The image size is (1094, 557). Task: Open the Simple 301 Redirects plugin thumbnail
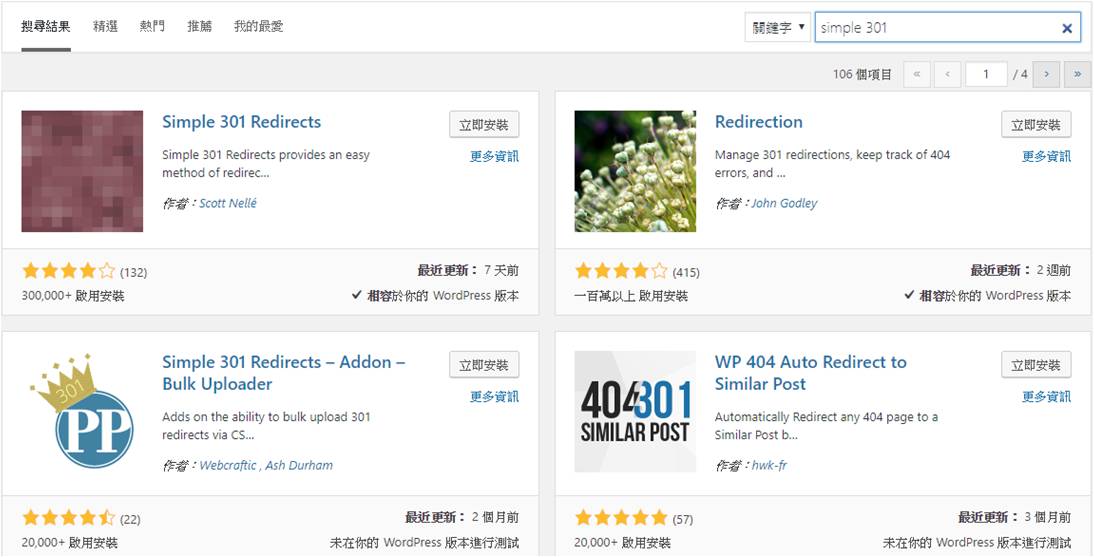[82, 171]
